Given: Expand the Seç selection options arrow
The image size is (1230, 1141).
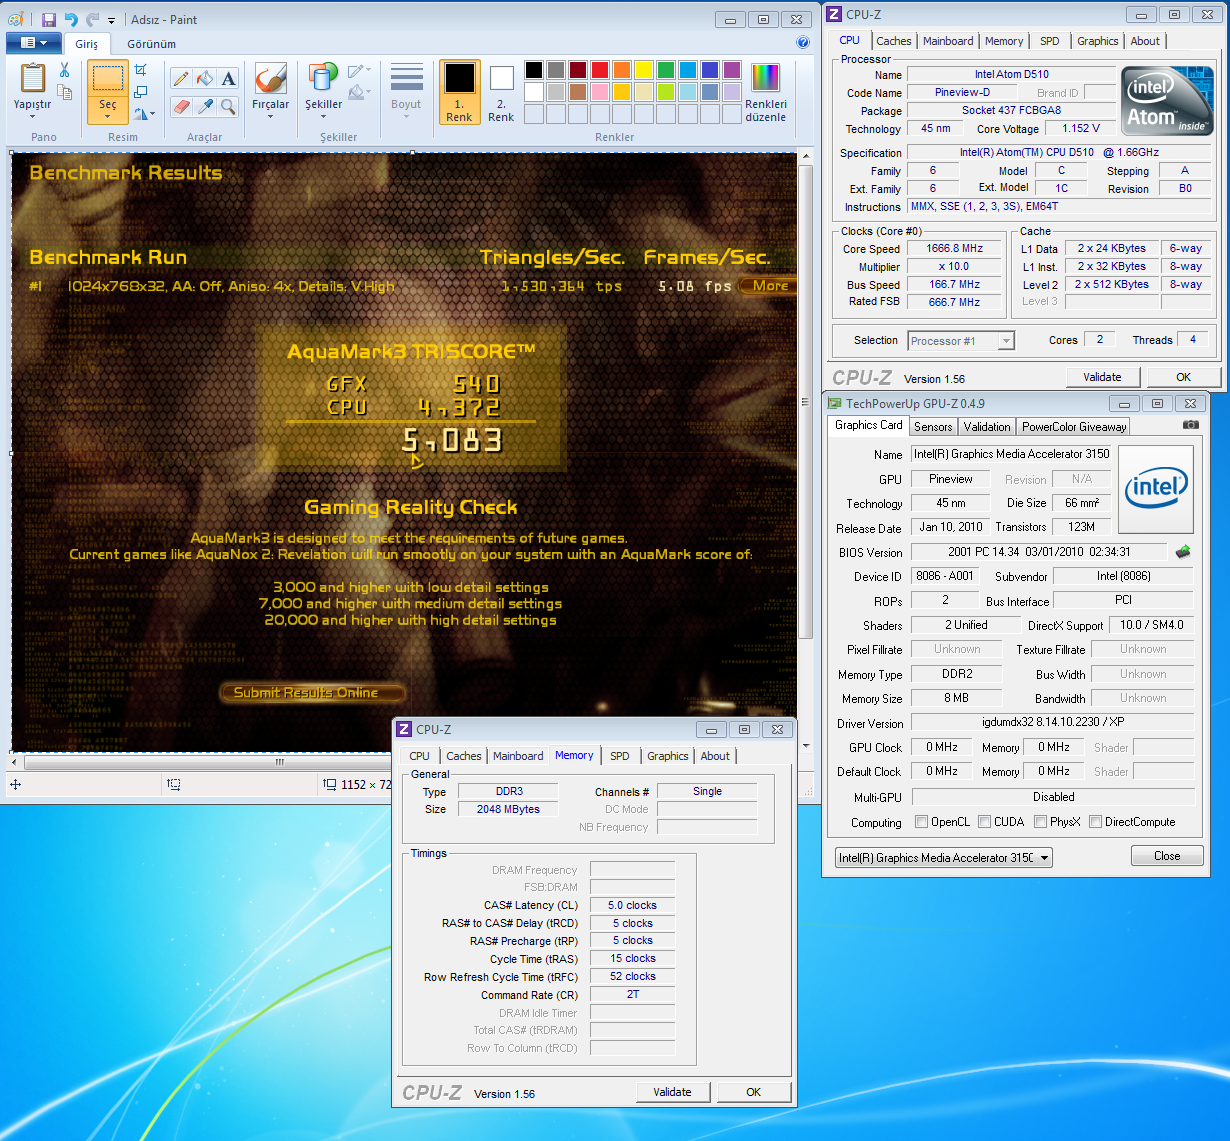Looking at the screenshot, I should tap(107, 117).
